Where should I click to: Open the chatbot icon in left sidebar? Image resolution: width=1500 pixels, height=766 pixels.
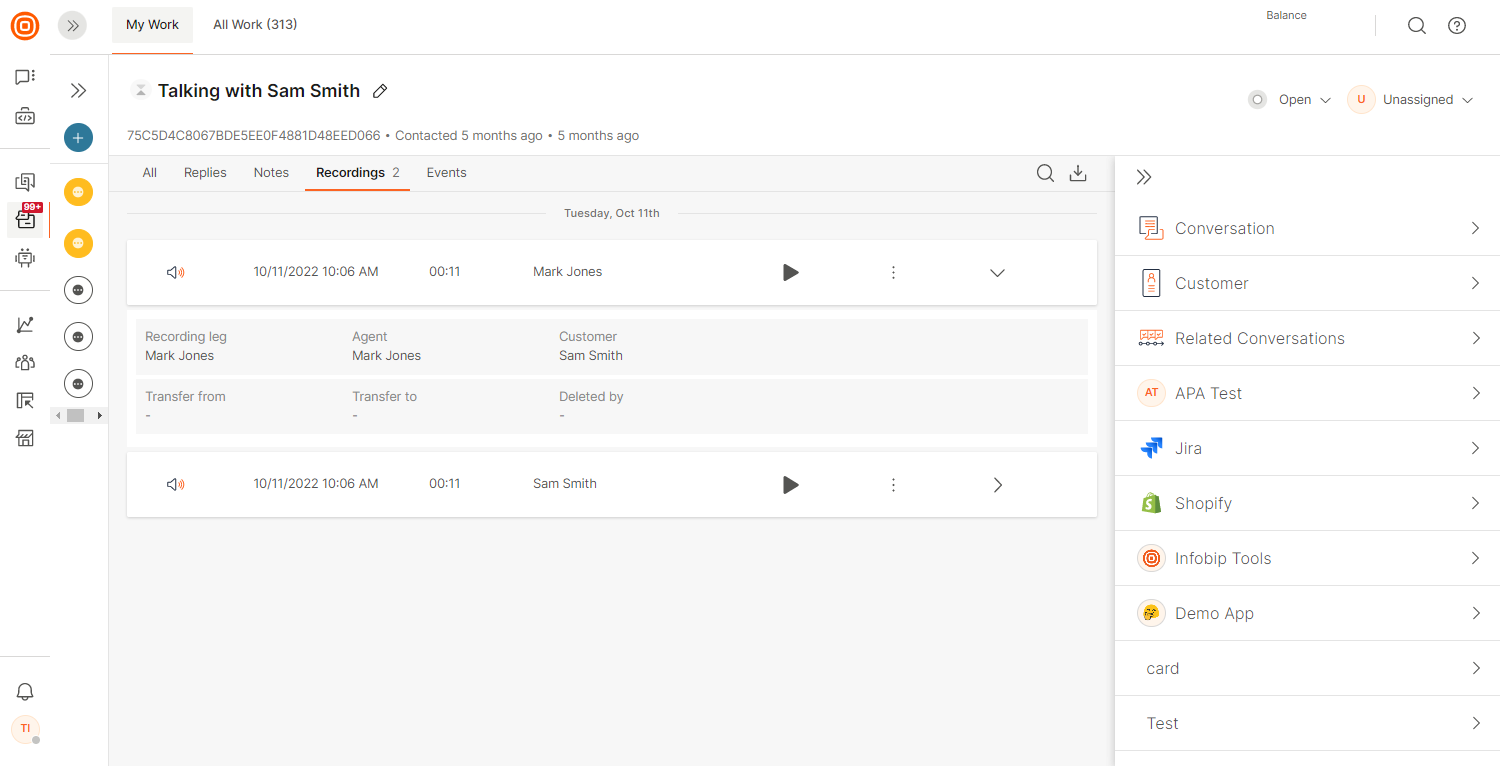[25, 258]
